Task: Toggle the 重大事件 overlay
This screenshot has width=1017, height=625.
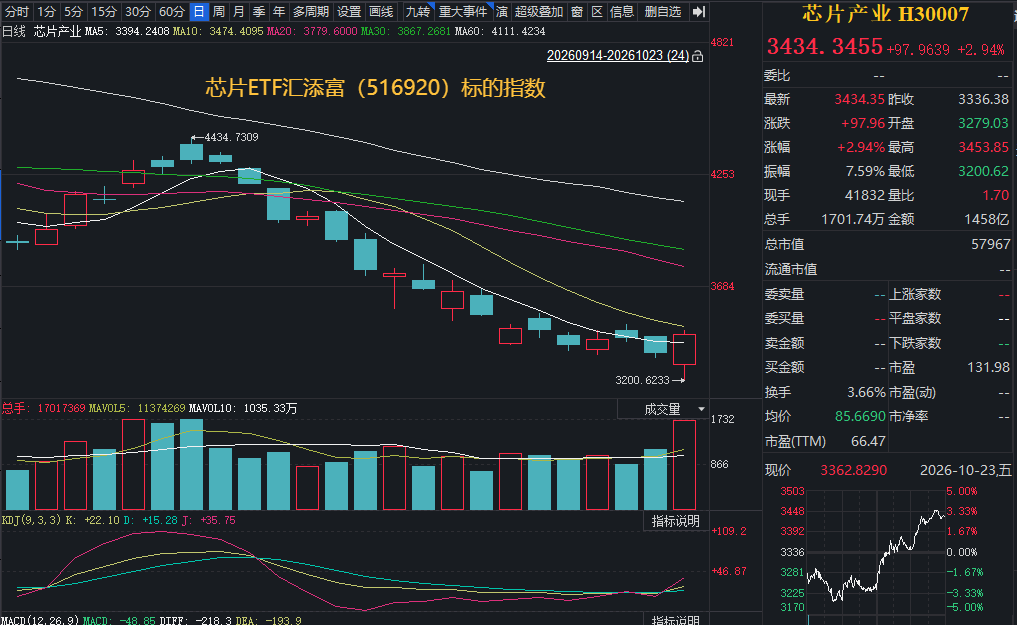Action: point(463,12)
